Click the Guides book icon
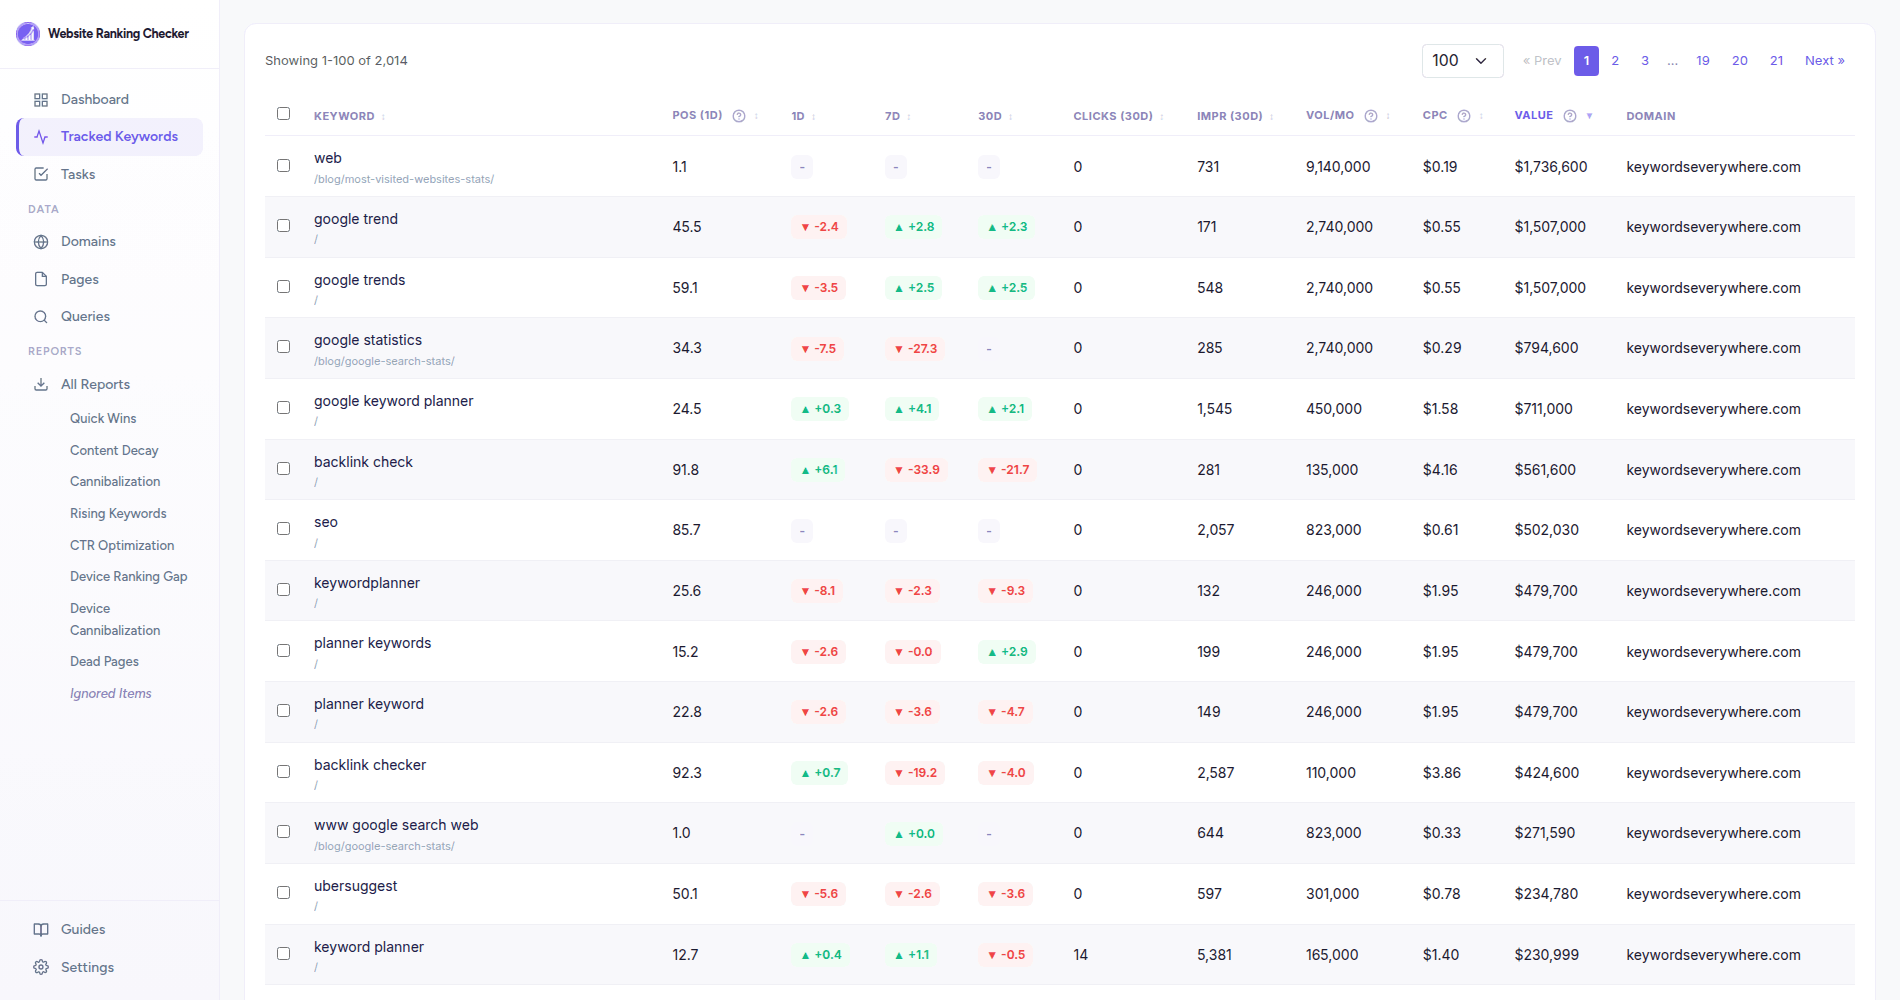This screenshot has width=1900, height=1000. (41, 930)
